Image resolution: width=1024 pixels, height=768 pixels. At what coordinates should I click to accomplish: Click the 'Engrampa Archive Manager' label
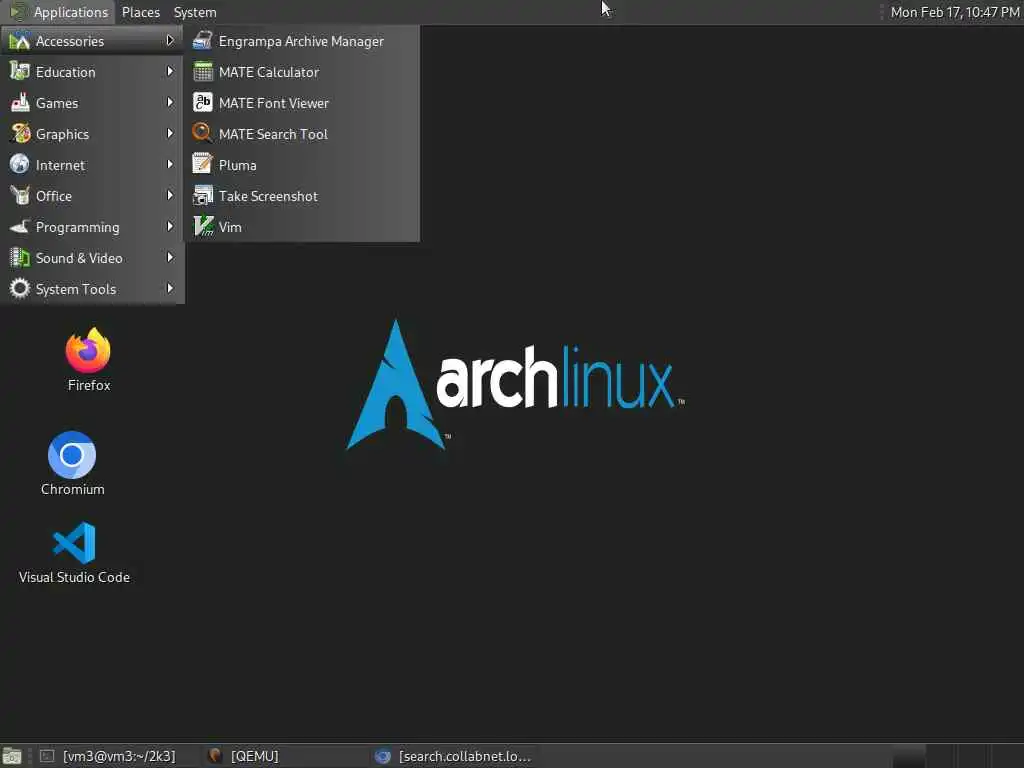[301, 41]
